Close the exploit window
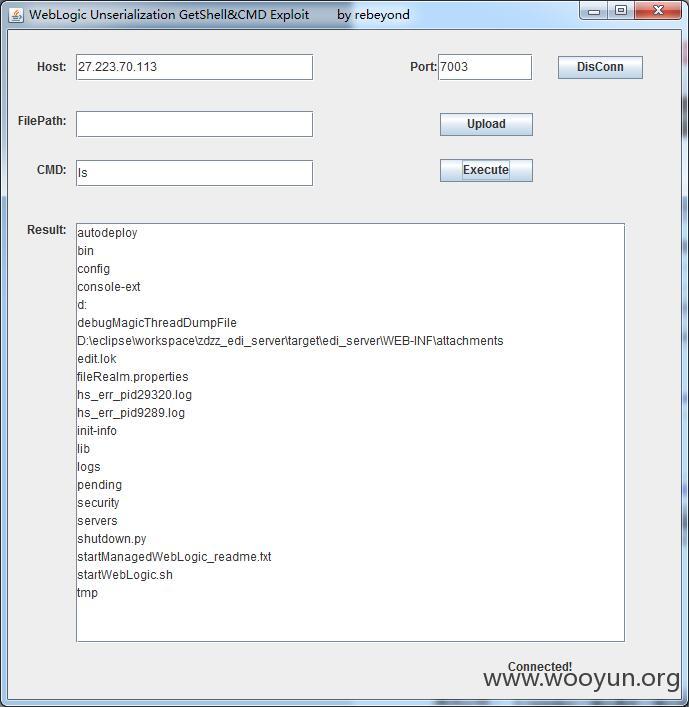 658,10
